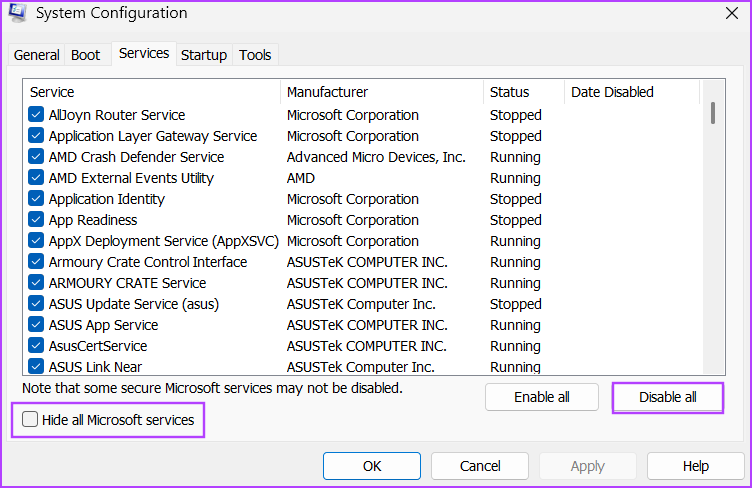Click the System Configuration title bar icon
This screenshot has height=488, width=752.
point(17,13)
